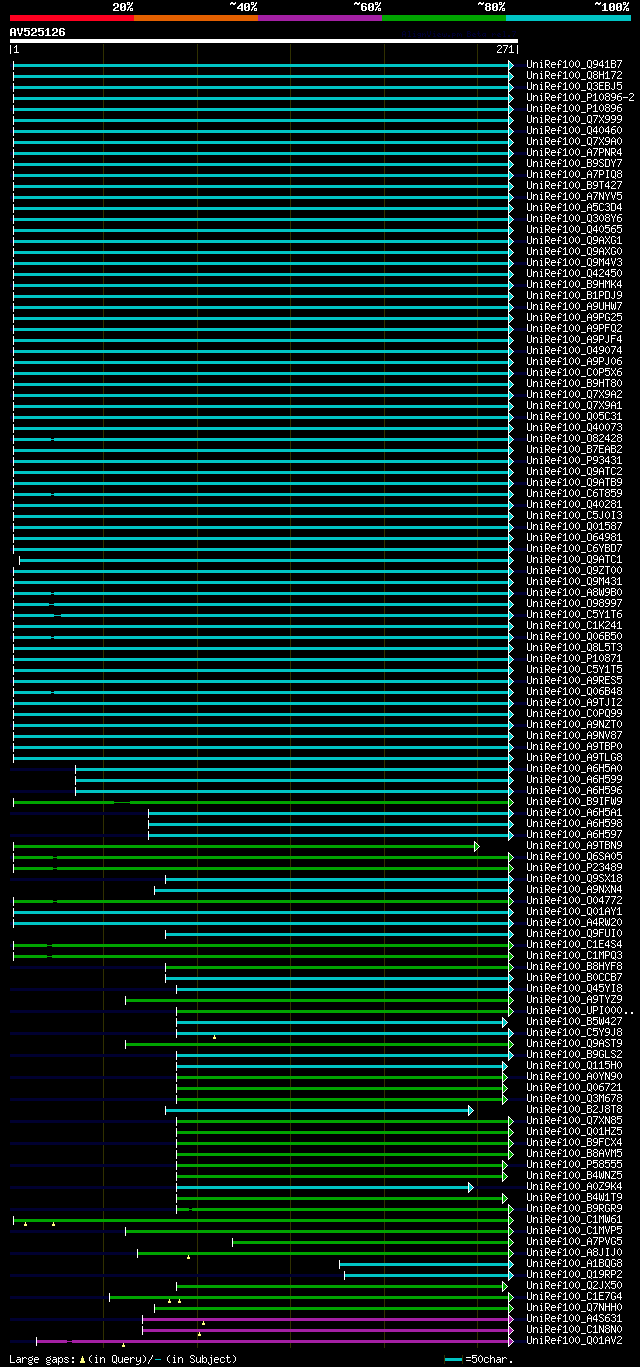
Task: Click the UniRef100_Q9FUI0 entry
Action: [574, 933]
